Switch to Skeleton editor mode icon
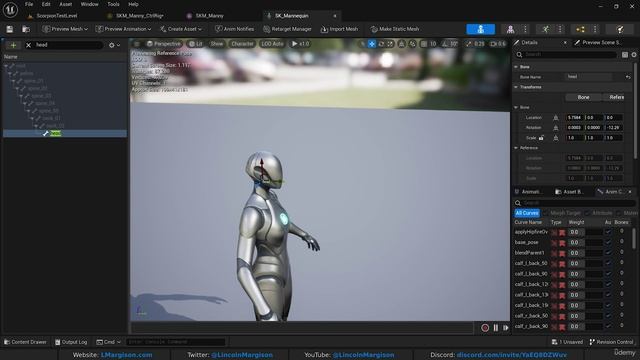Viewport: 640px width, 360px height. (x=480, y=29)
